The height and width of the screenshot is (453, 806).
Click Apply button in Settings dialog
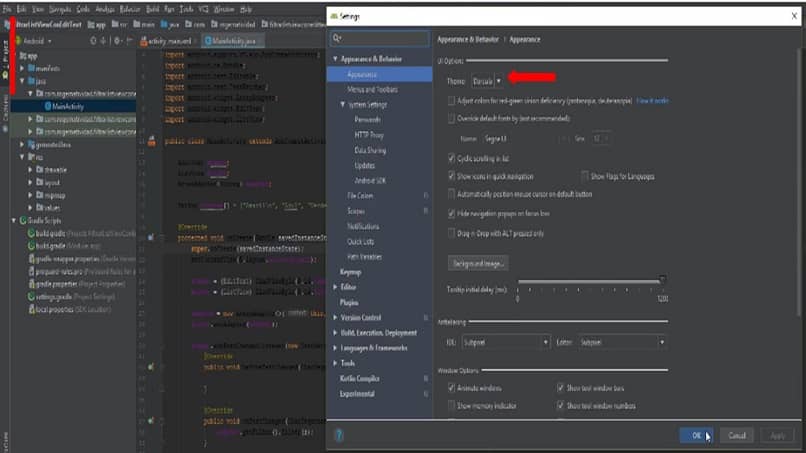777,436
